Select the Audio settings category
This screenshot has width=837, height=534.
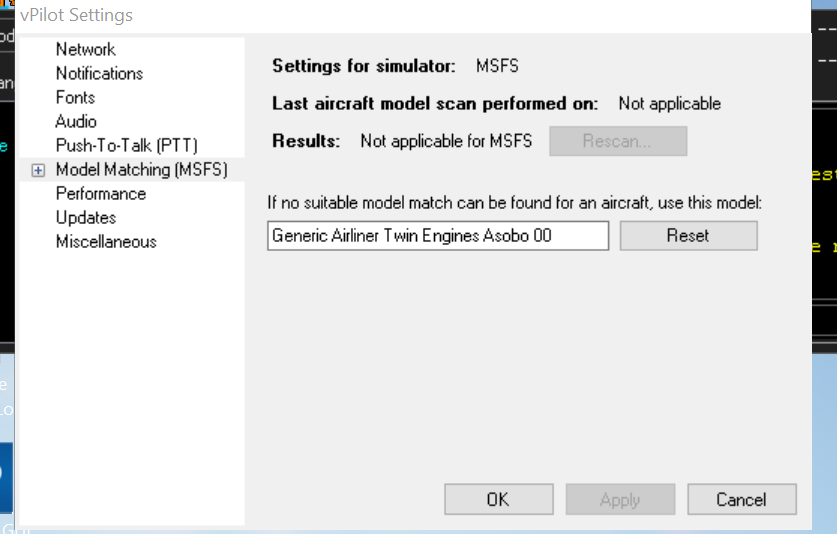point(76,121)
